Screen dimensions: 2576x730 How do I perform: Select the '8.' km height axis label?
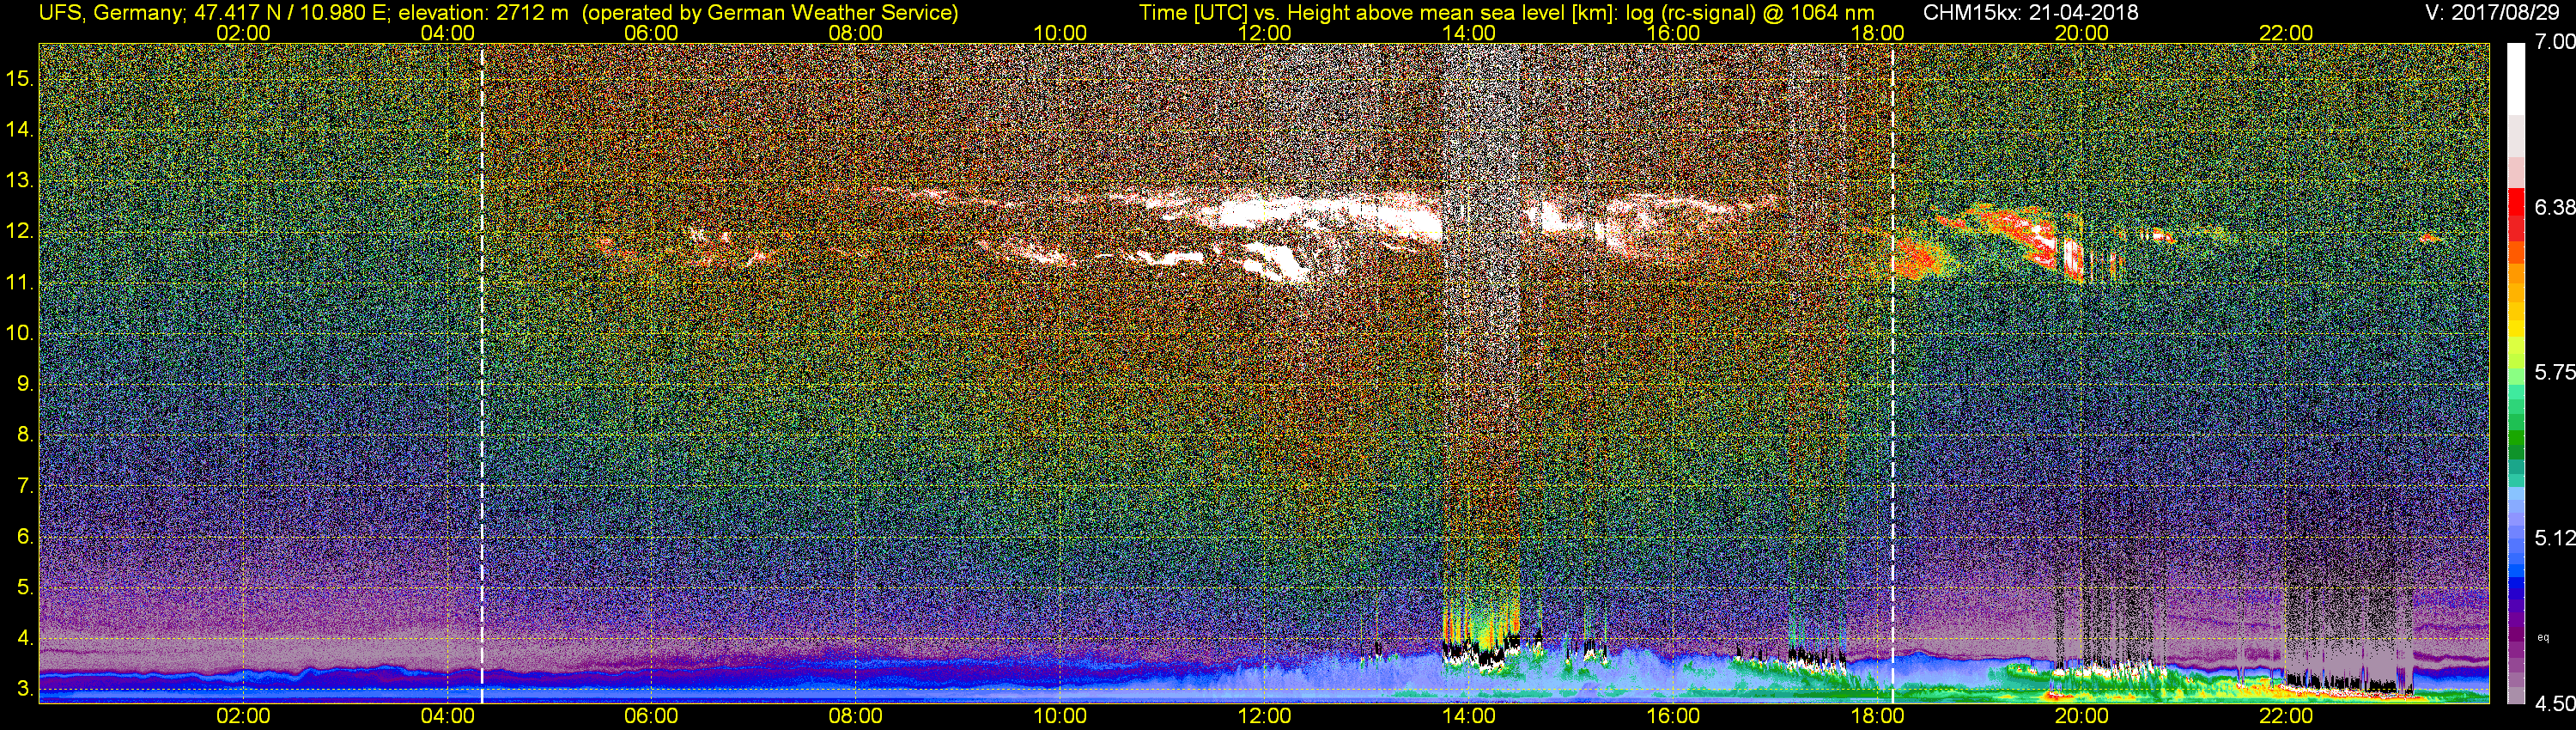pos(26,435)
